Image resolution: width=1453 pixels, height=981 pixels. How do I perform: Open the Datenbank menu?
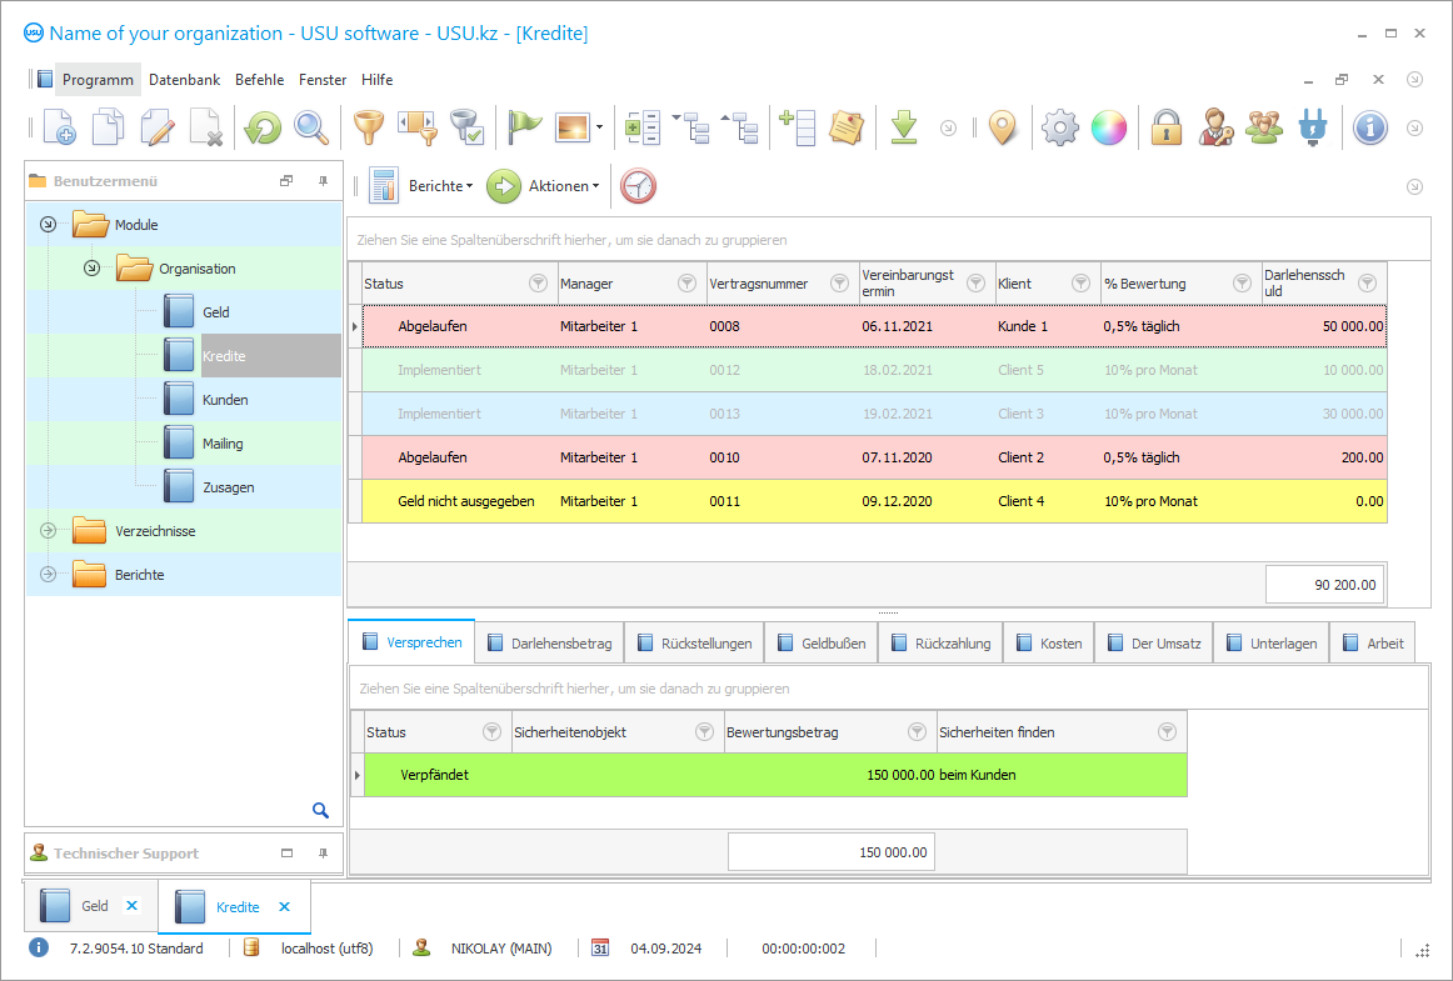click(184, 79)
